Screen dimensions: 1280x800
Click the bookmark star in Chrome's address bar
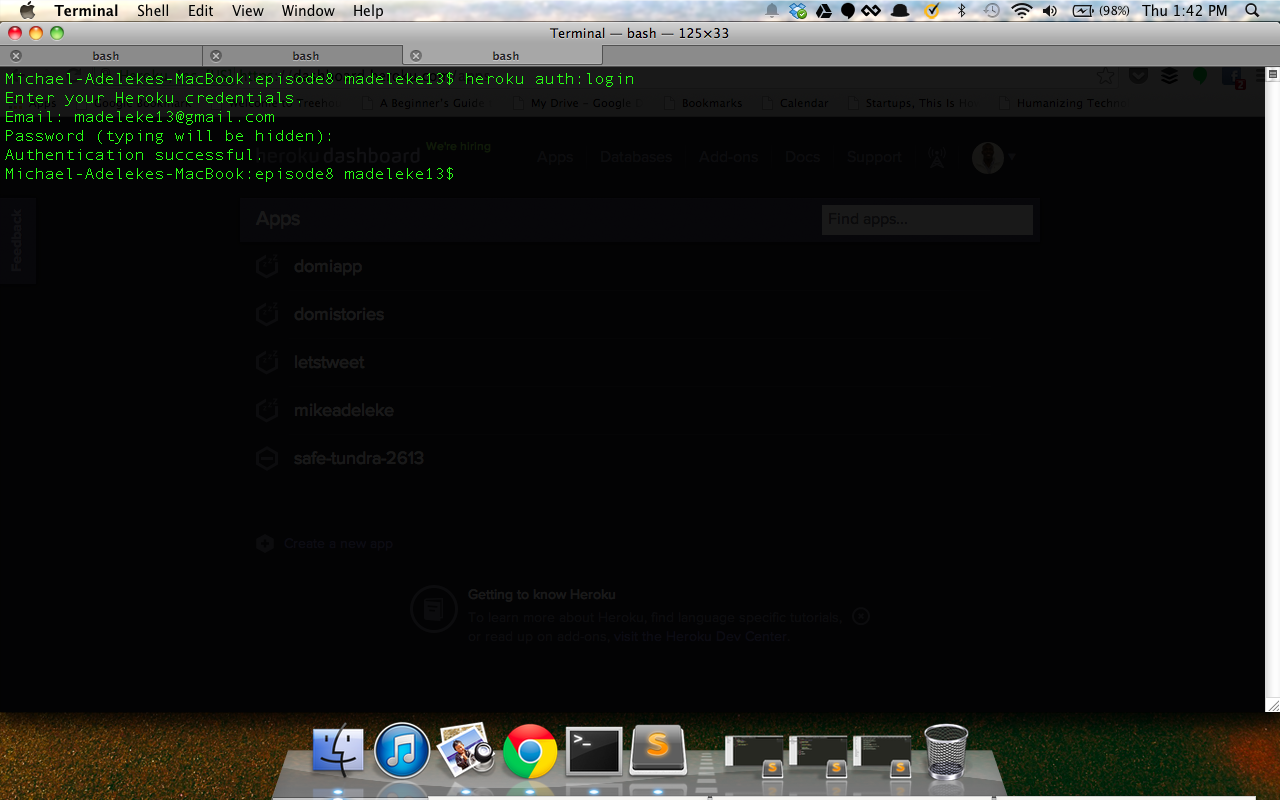click(x=1105, y=76)
